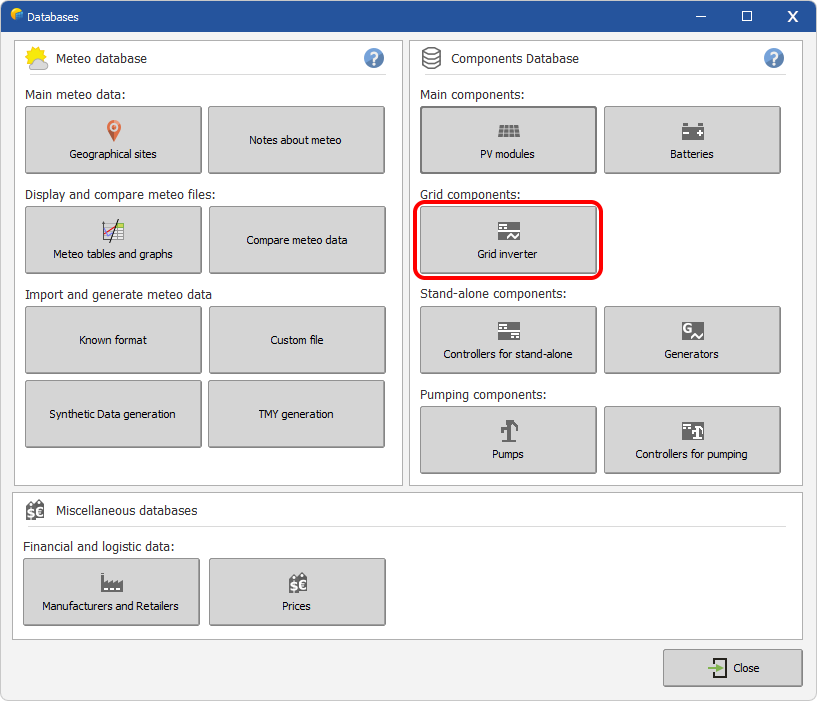
Task: Open the Generators database
Action: [x=692, y=340]
